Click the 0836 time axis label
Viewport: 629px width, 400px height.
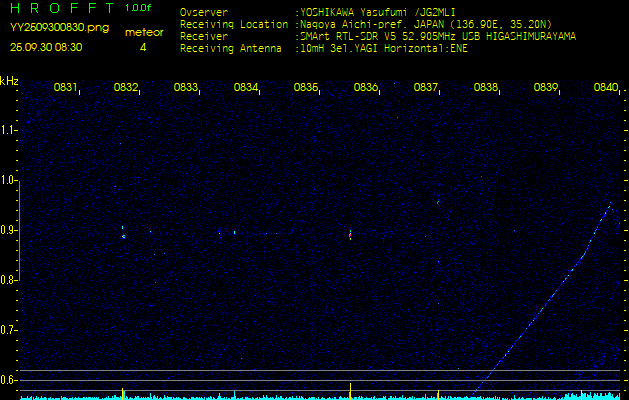(x=365, y=87)
